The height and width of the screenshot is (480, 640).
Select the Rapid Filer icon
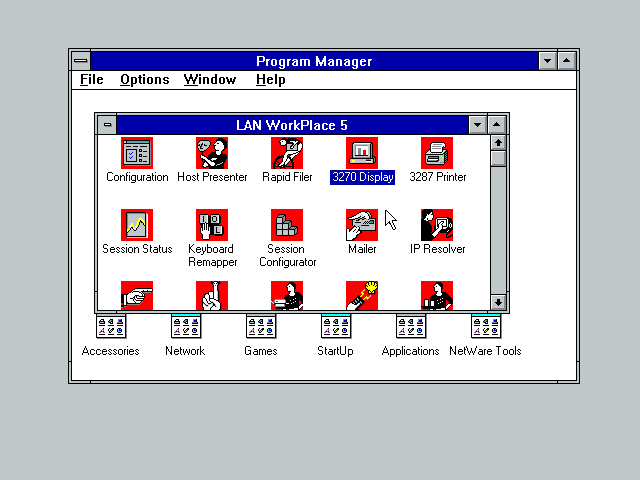(x=287, y=153)
